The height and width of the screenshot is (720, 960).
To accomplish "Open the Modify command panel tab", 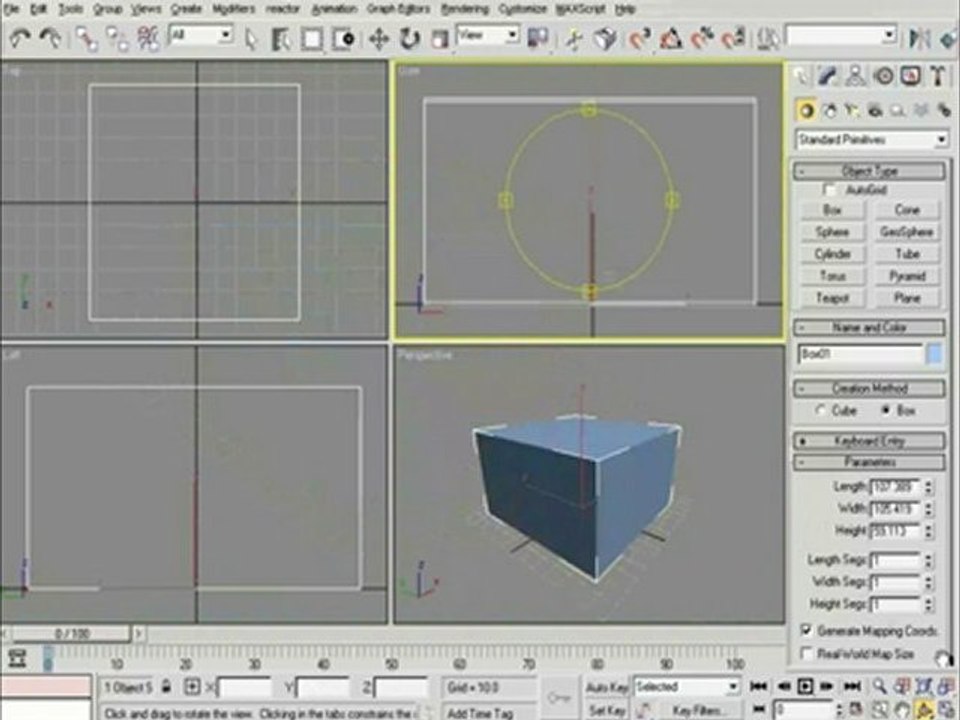I will (x=827, y=77).
